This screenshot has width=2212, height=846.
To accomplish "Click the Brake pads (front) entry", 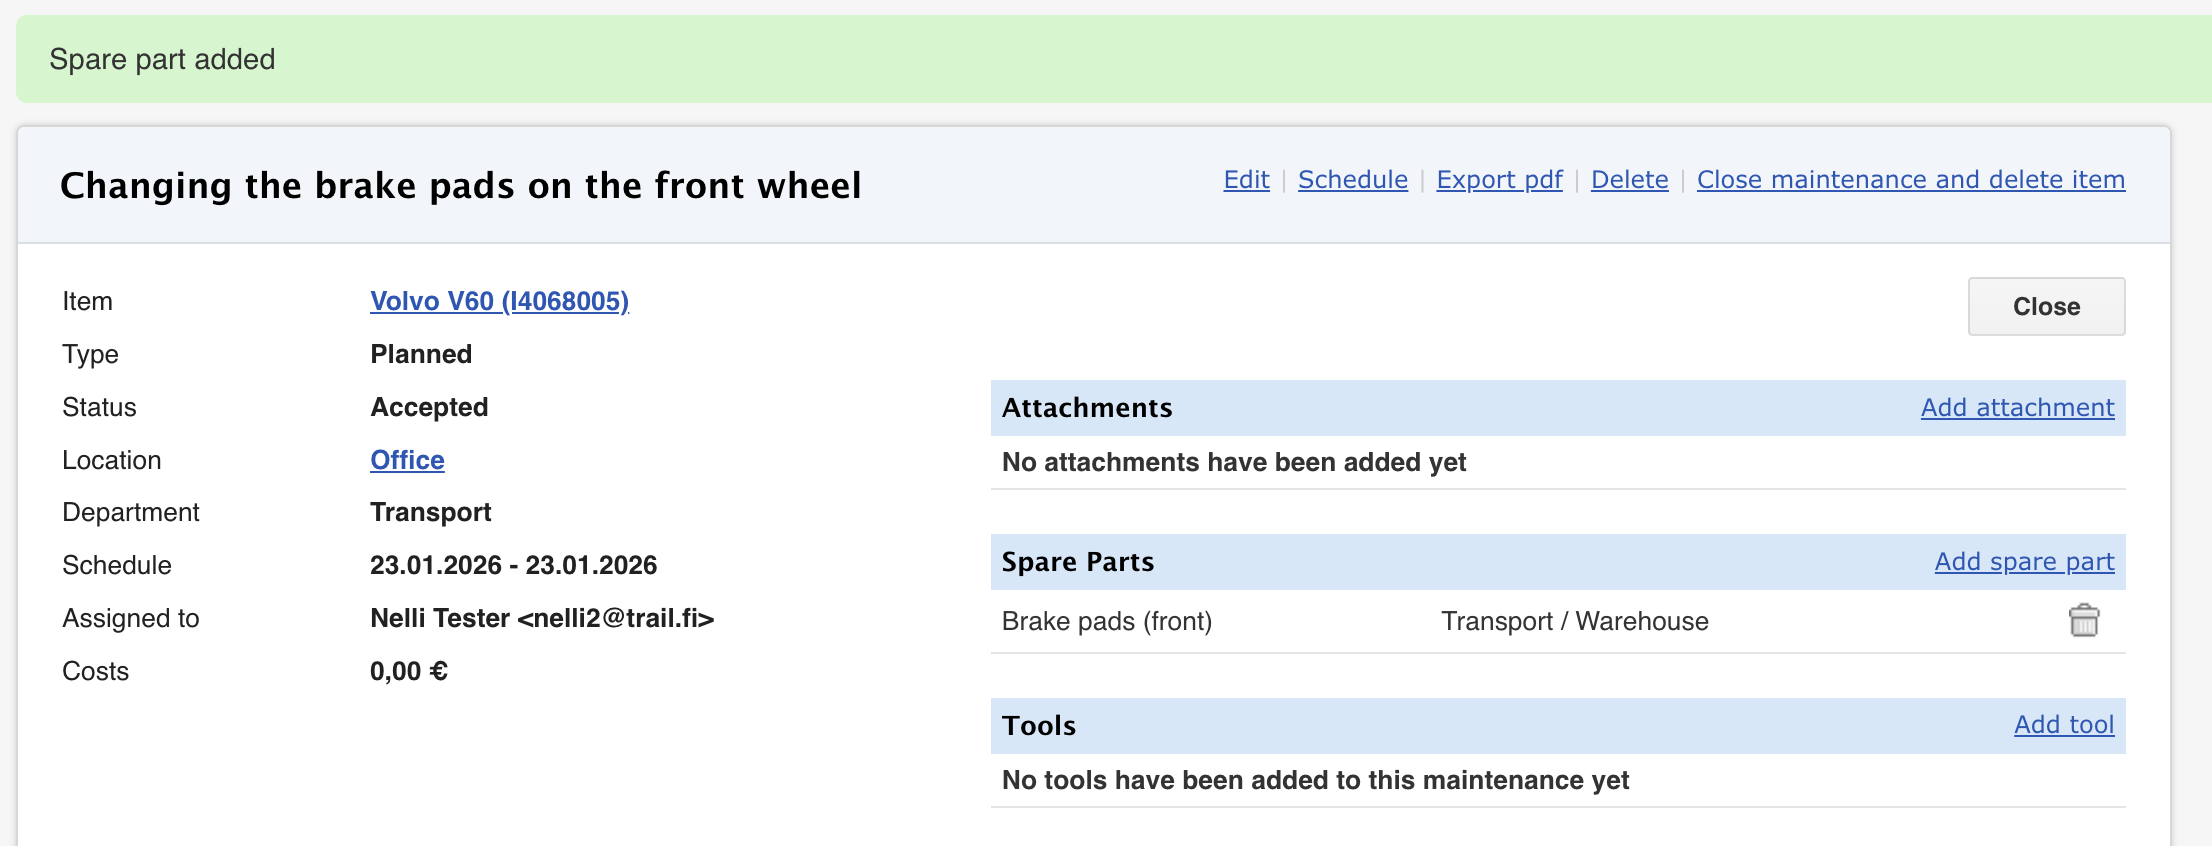I will 1106,622.
